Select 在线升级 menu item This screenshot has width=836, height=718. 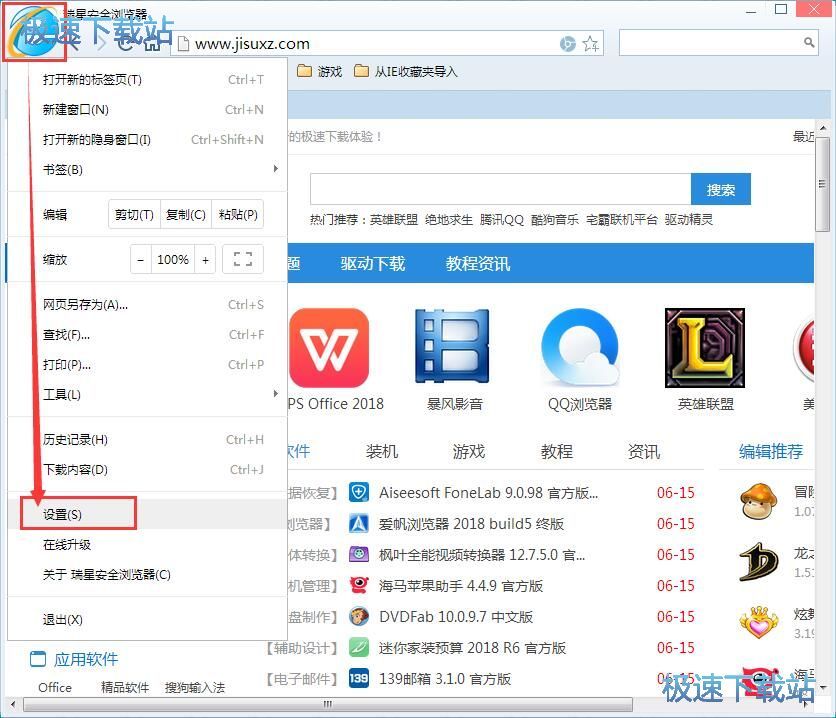pyautogui.click(x=147, y=545)
